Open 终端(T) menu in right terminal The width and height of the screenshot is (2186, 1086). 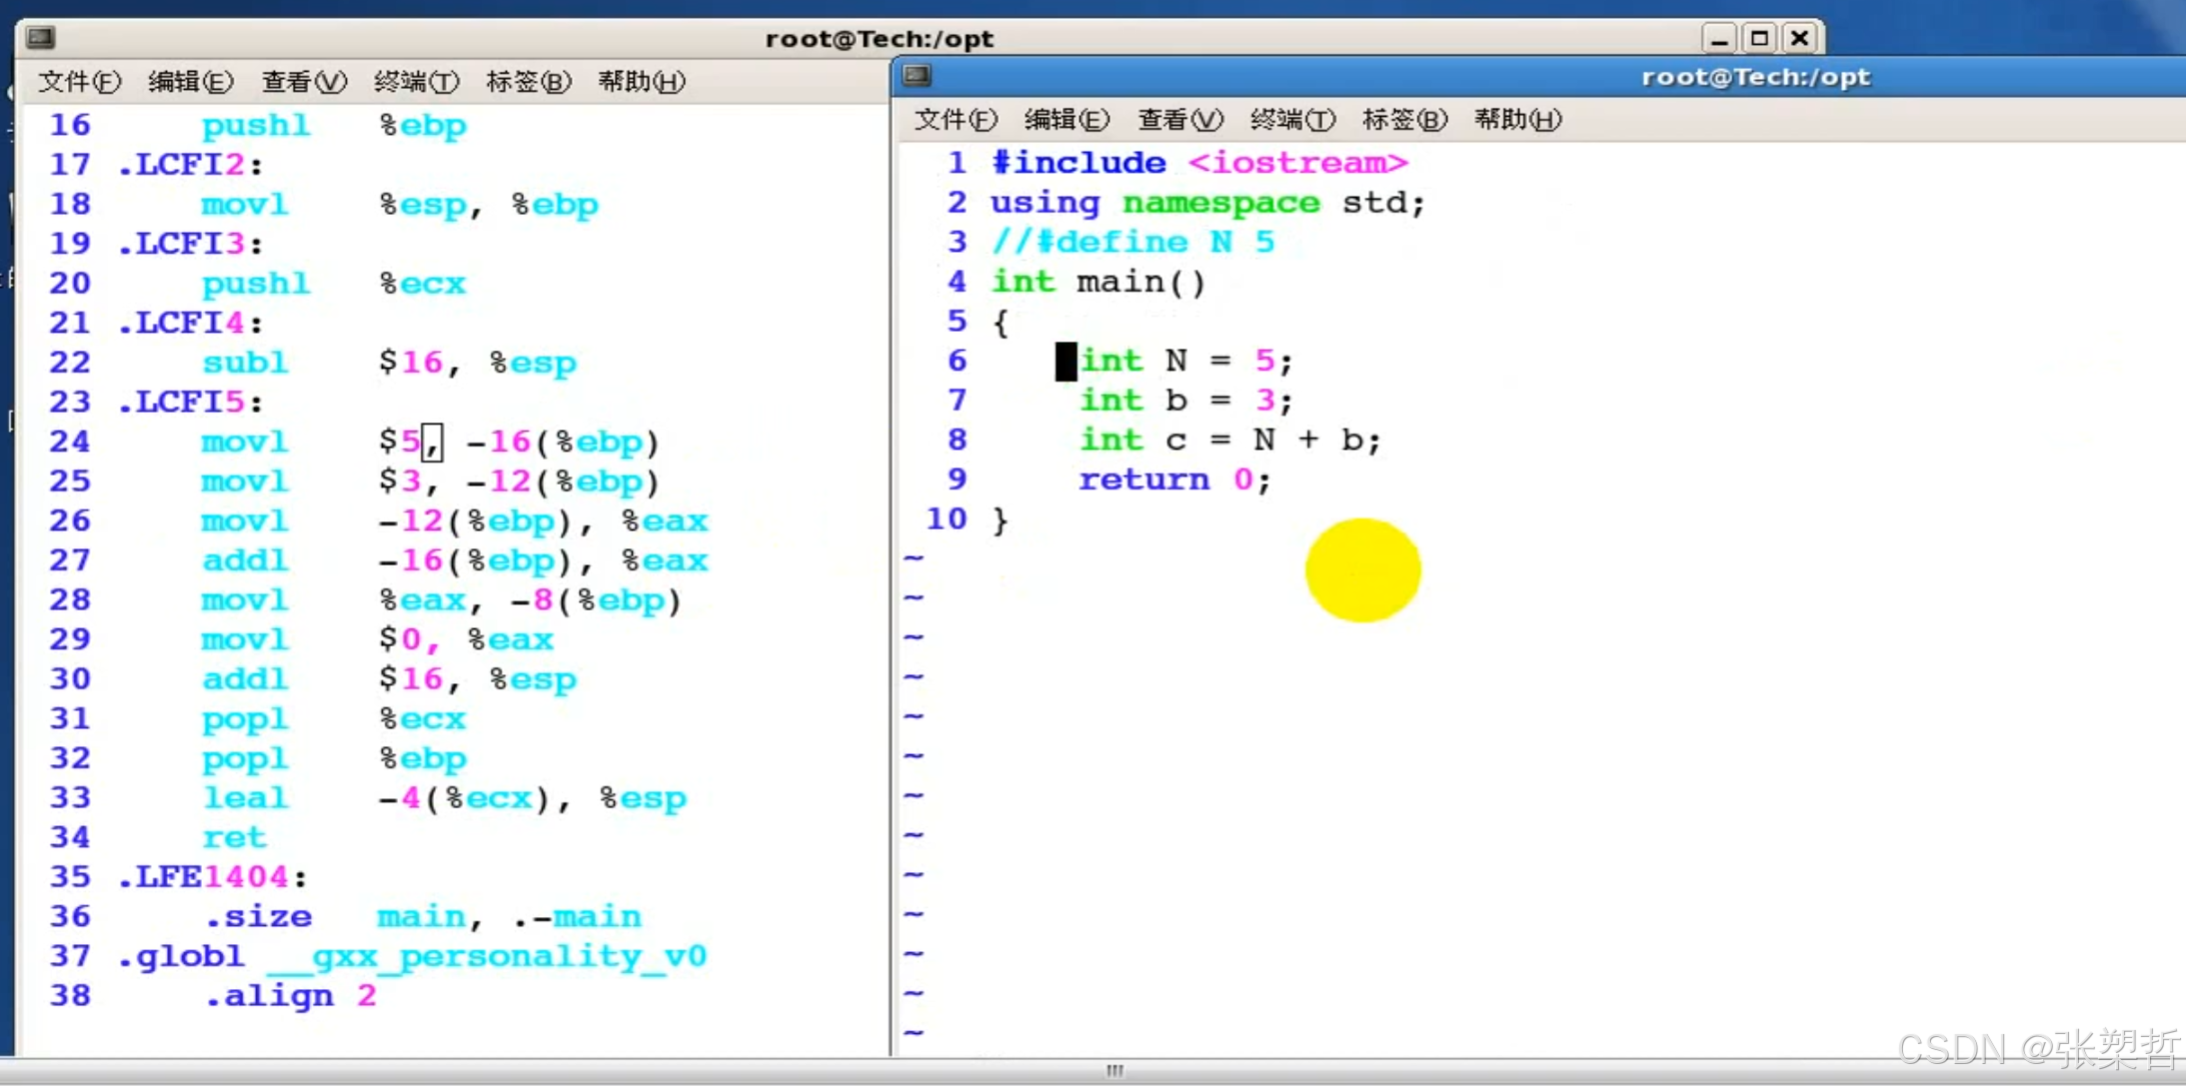pyautogui.click(x=1292, y=120)
